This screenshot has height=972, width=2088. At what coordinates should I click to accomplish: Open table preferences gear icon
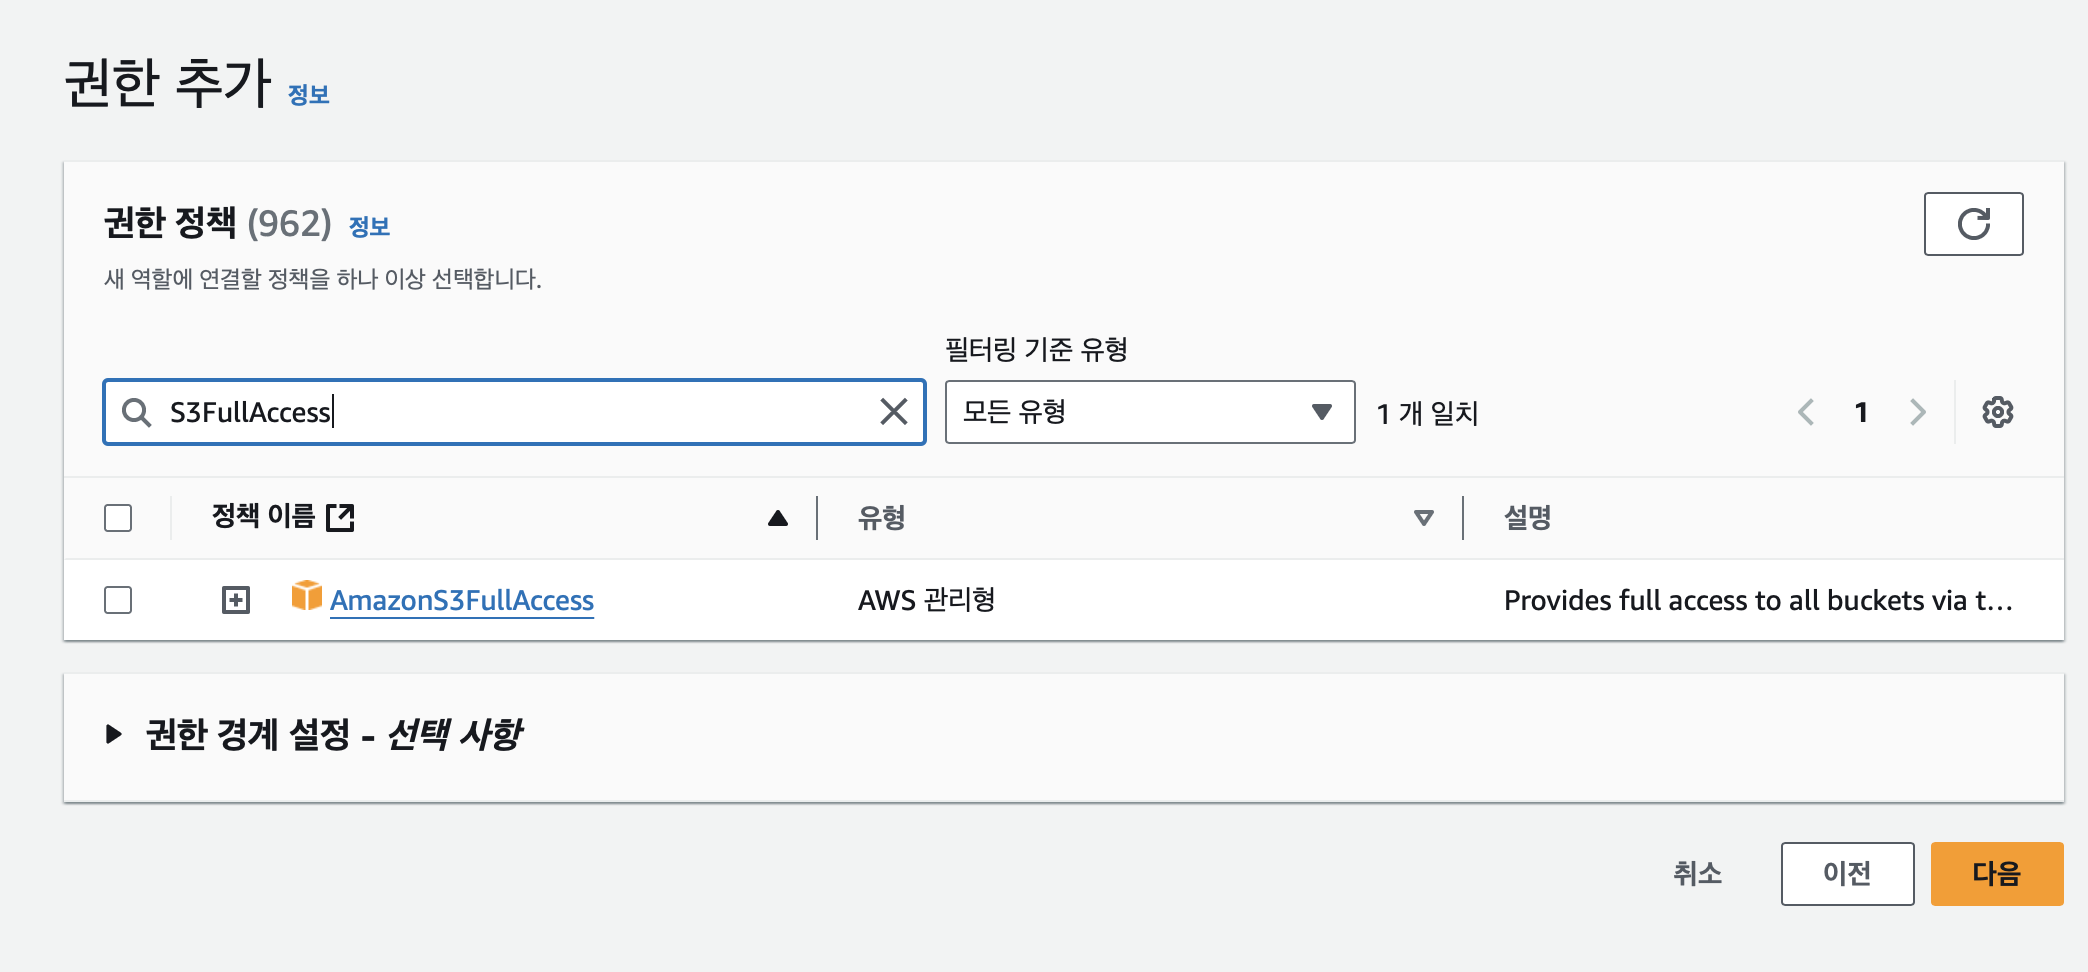1997,412
